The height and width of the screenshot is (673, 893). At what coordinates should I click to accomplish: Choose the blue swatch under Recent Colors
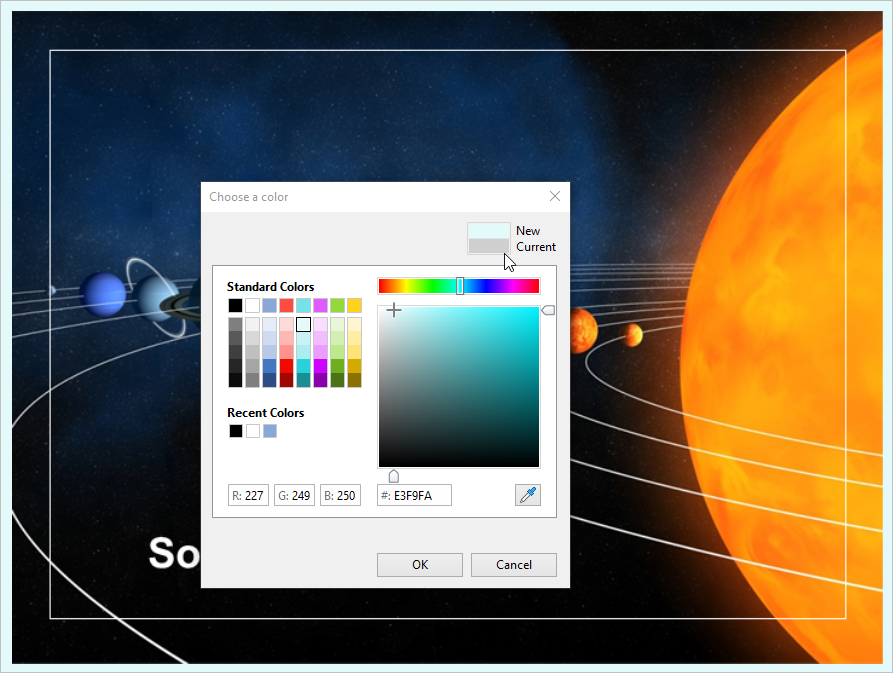[269, 430]
